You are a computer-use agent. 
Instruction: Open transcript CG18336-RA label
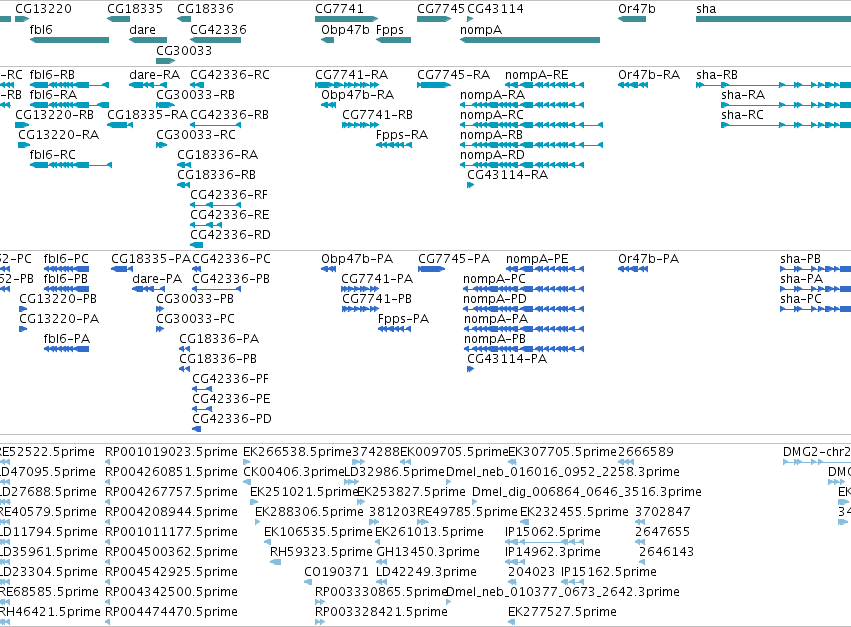(217, 155)
